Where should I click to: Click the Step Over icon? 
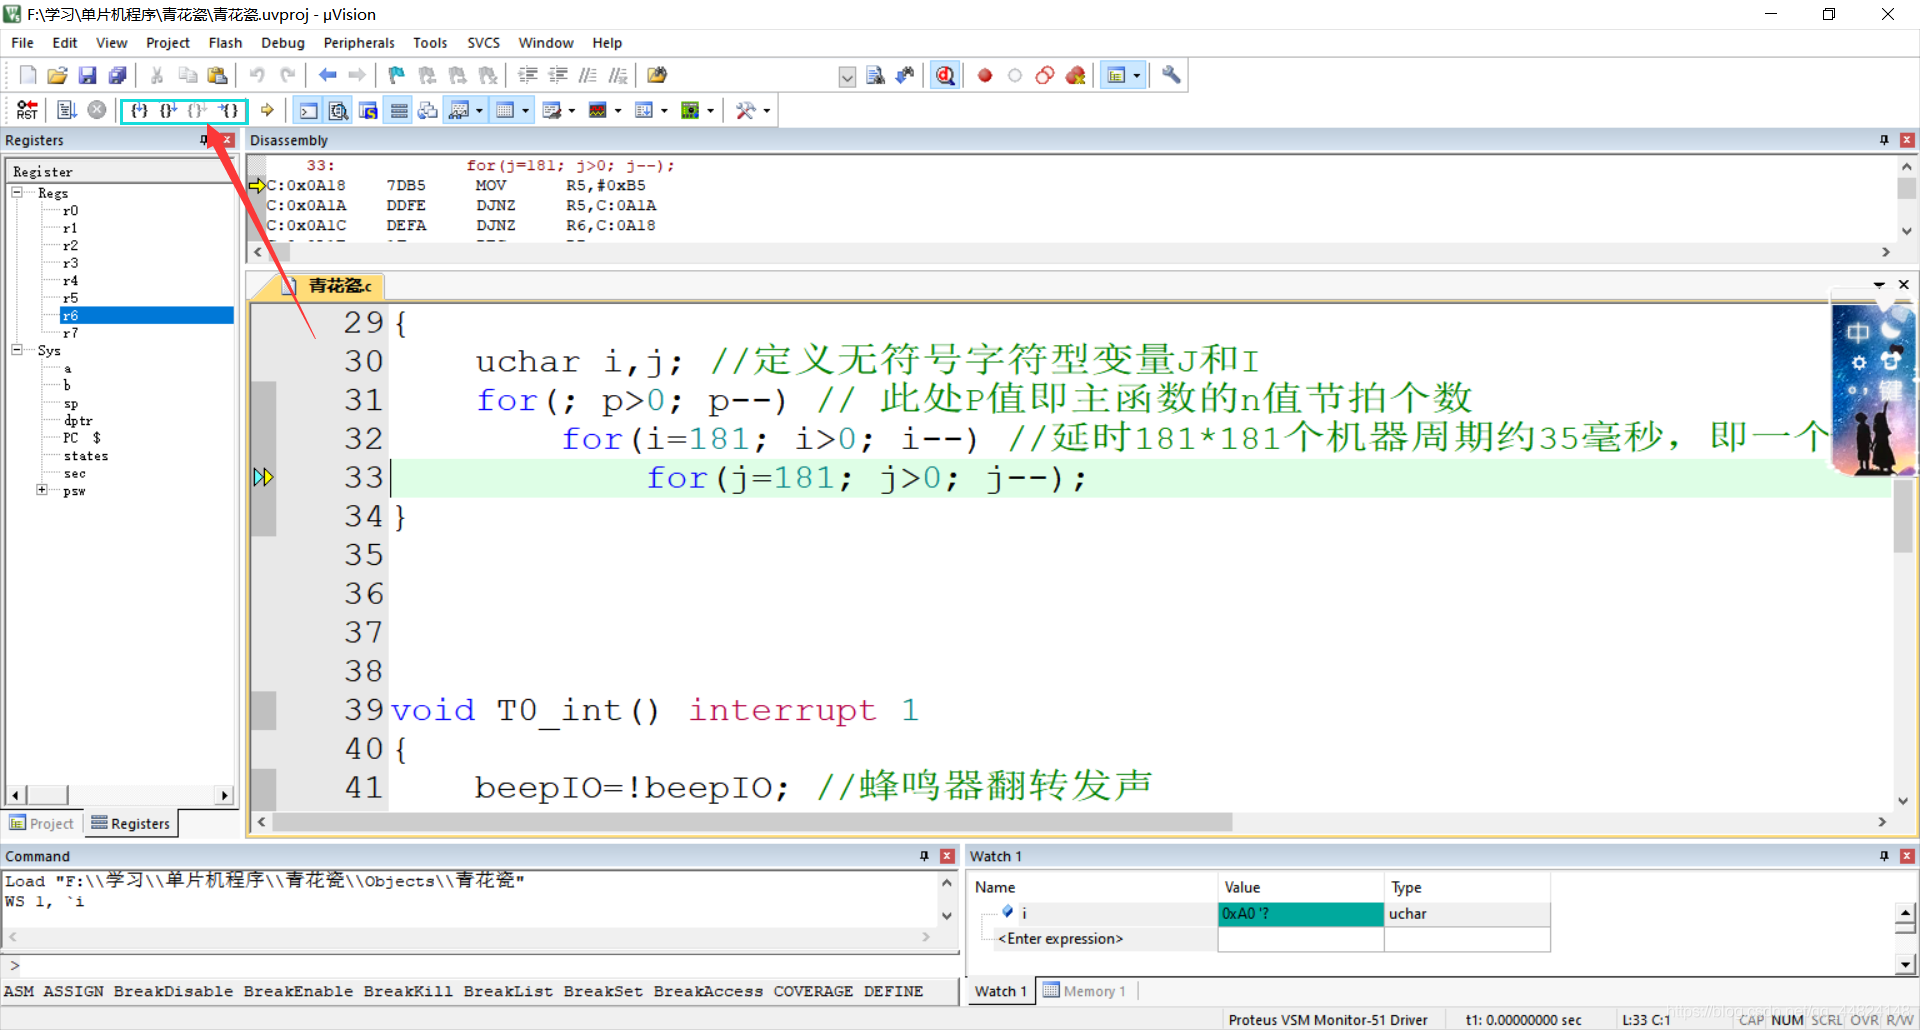tap(169, 110)
